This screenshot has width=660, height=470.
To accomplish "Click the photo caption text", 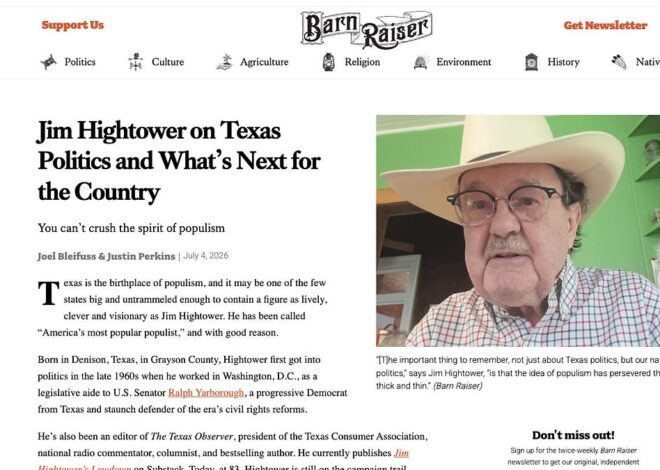I will 518,373.
